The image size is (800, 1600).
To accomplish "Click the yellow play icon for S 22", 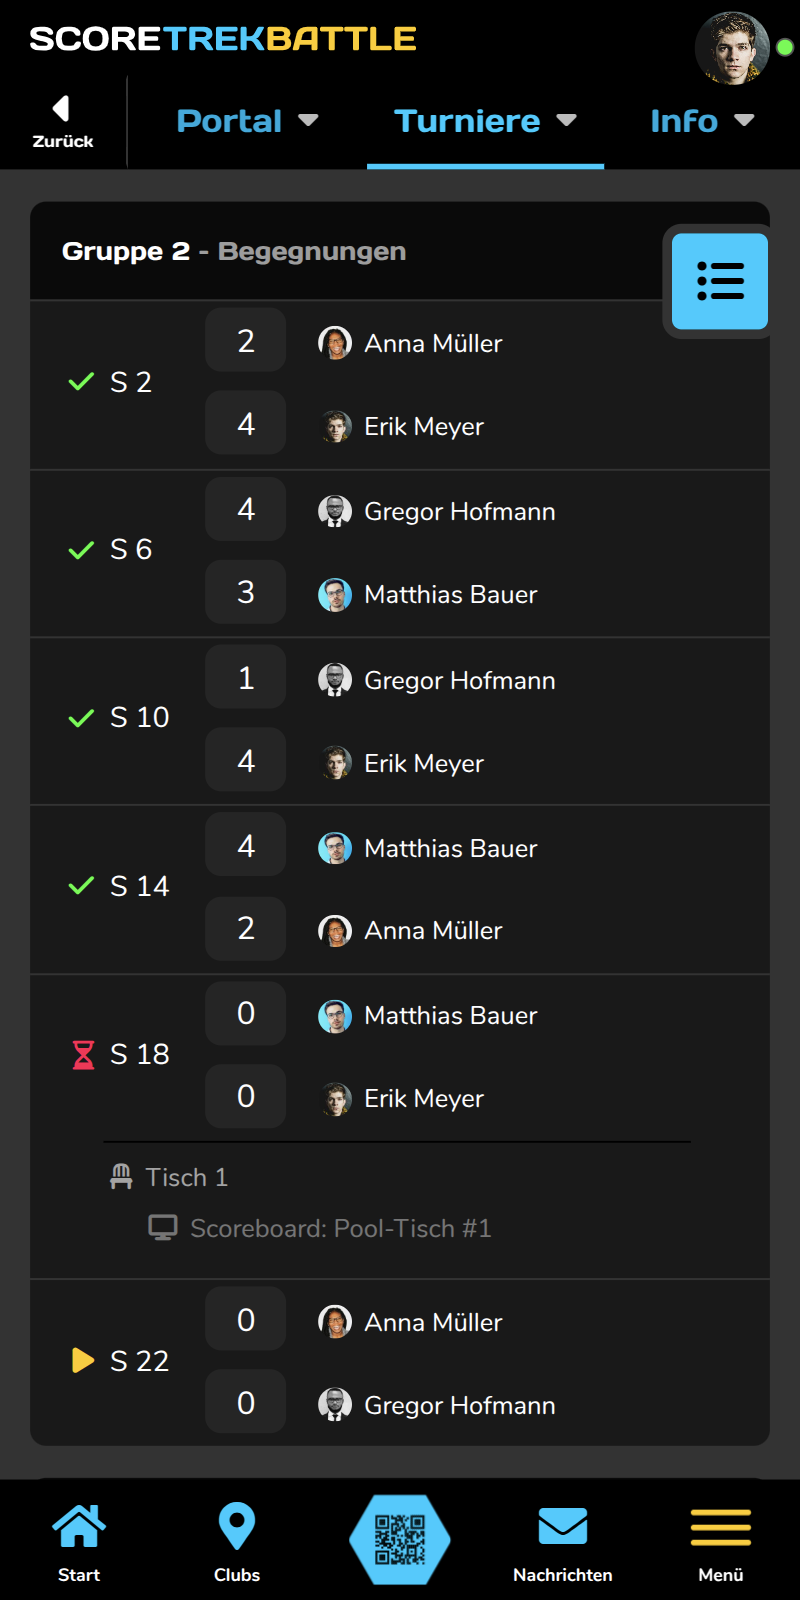I will [x=83, y=1361].
